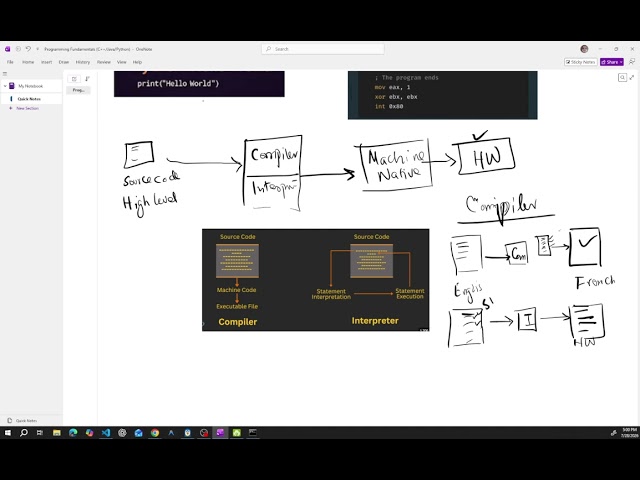640x480 pixels.
Task: Click the text 'Machine Code' in diagram
Action: [236, 290]
